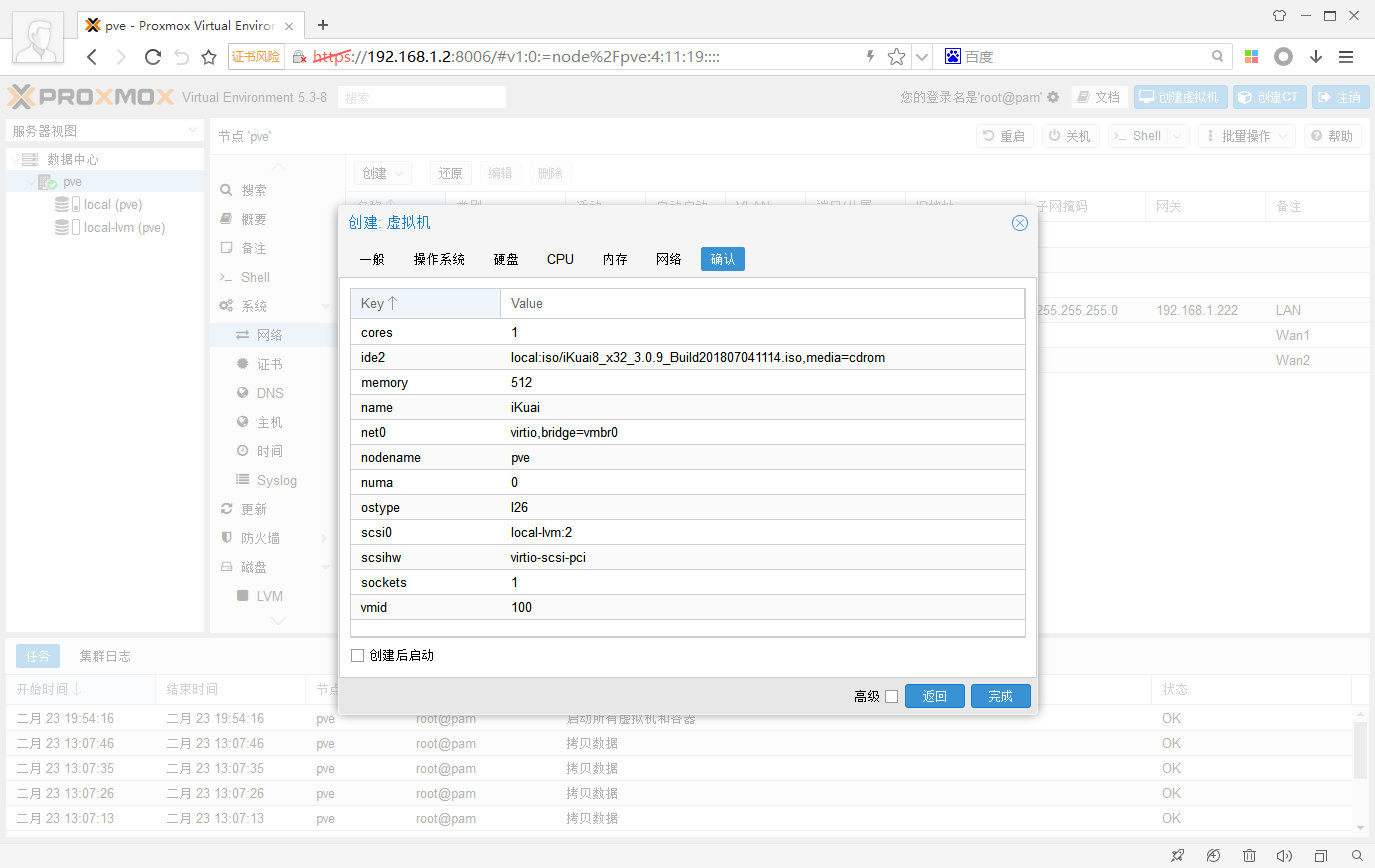Expand the 防火墙 submenu arrow

point(325,538)
